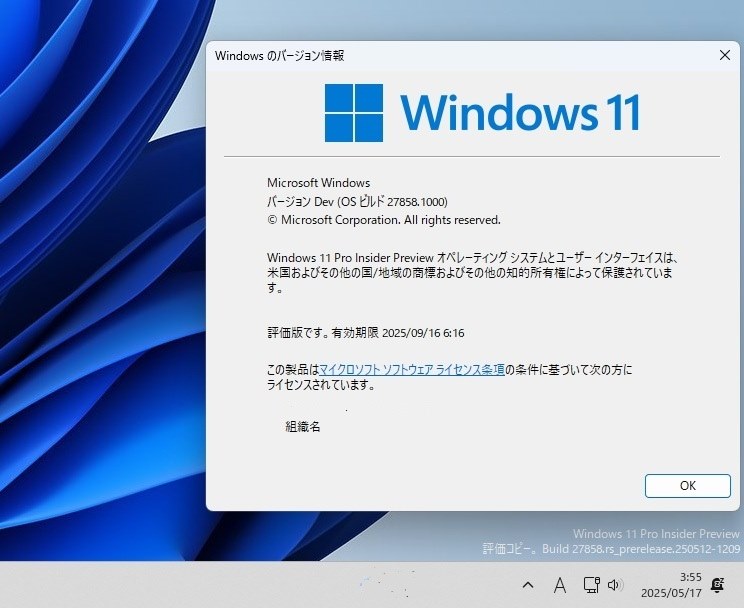Click the copyright 'Microsoft Corporation' line
Viewport: 744px width, 608px height.
384,220
